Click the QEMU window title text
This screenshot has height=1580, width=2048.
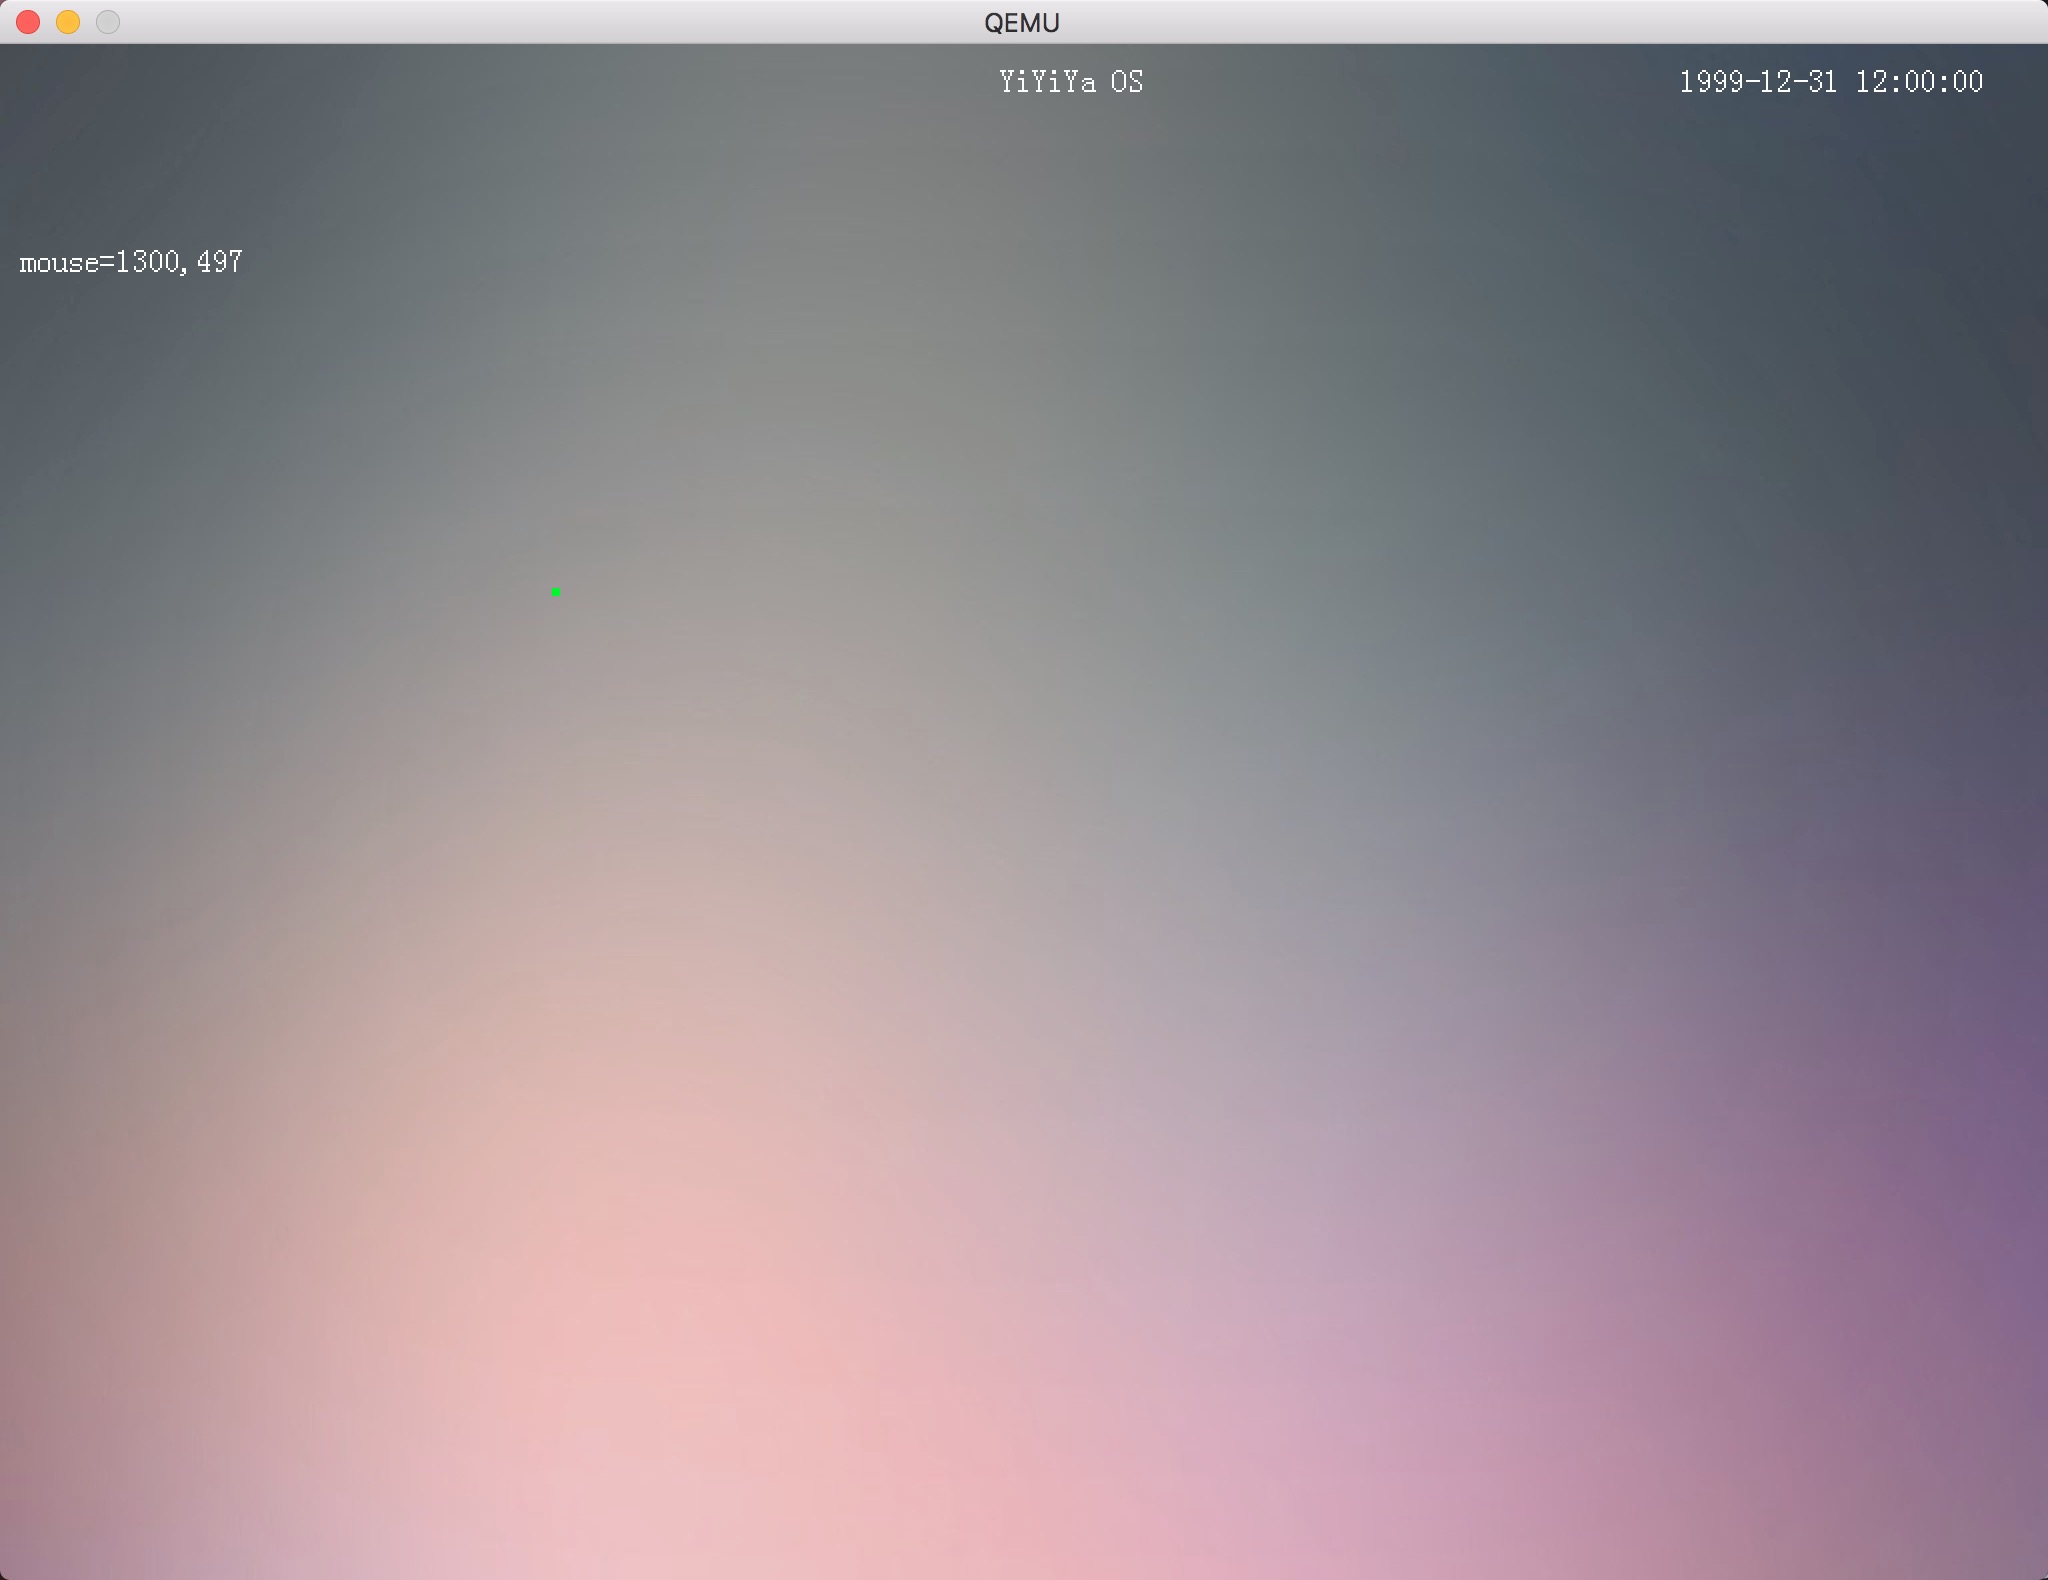(x=1021, y=22)
